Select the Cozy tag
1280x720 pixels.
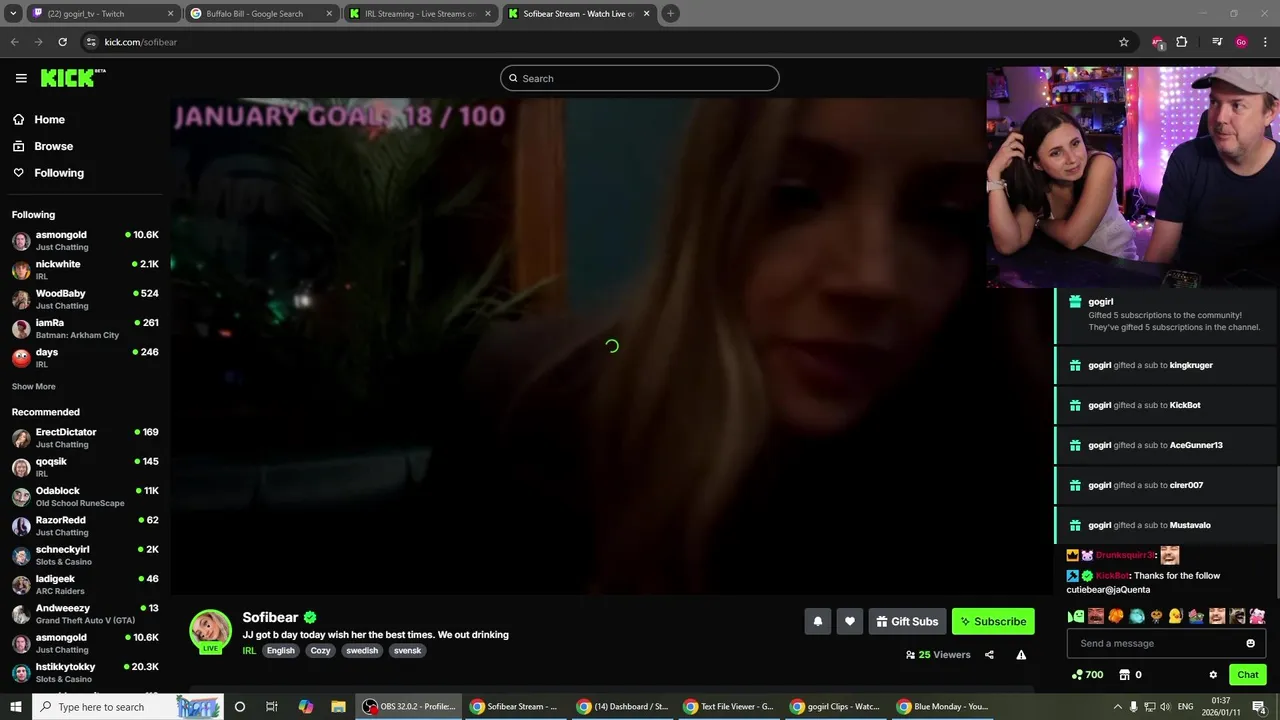point(320,651)
